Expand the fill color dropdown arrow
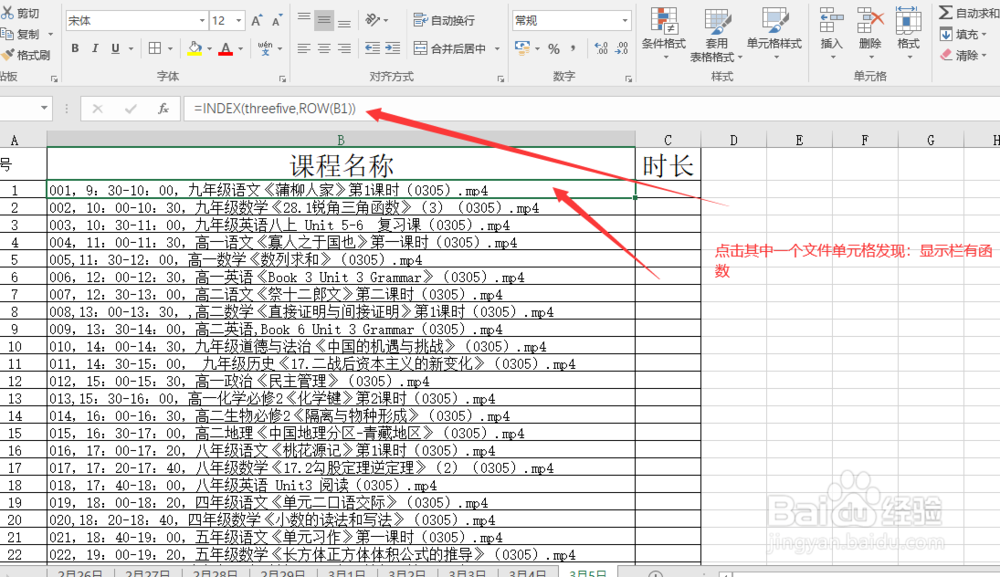 (209, 48)
